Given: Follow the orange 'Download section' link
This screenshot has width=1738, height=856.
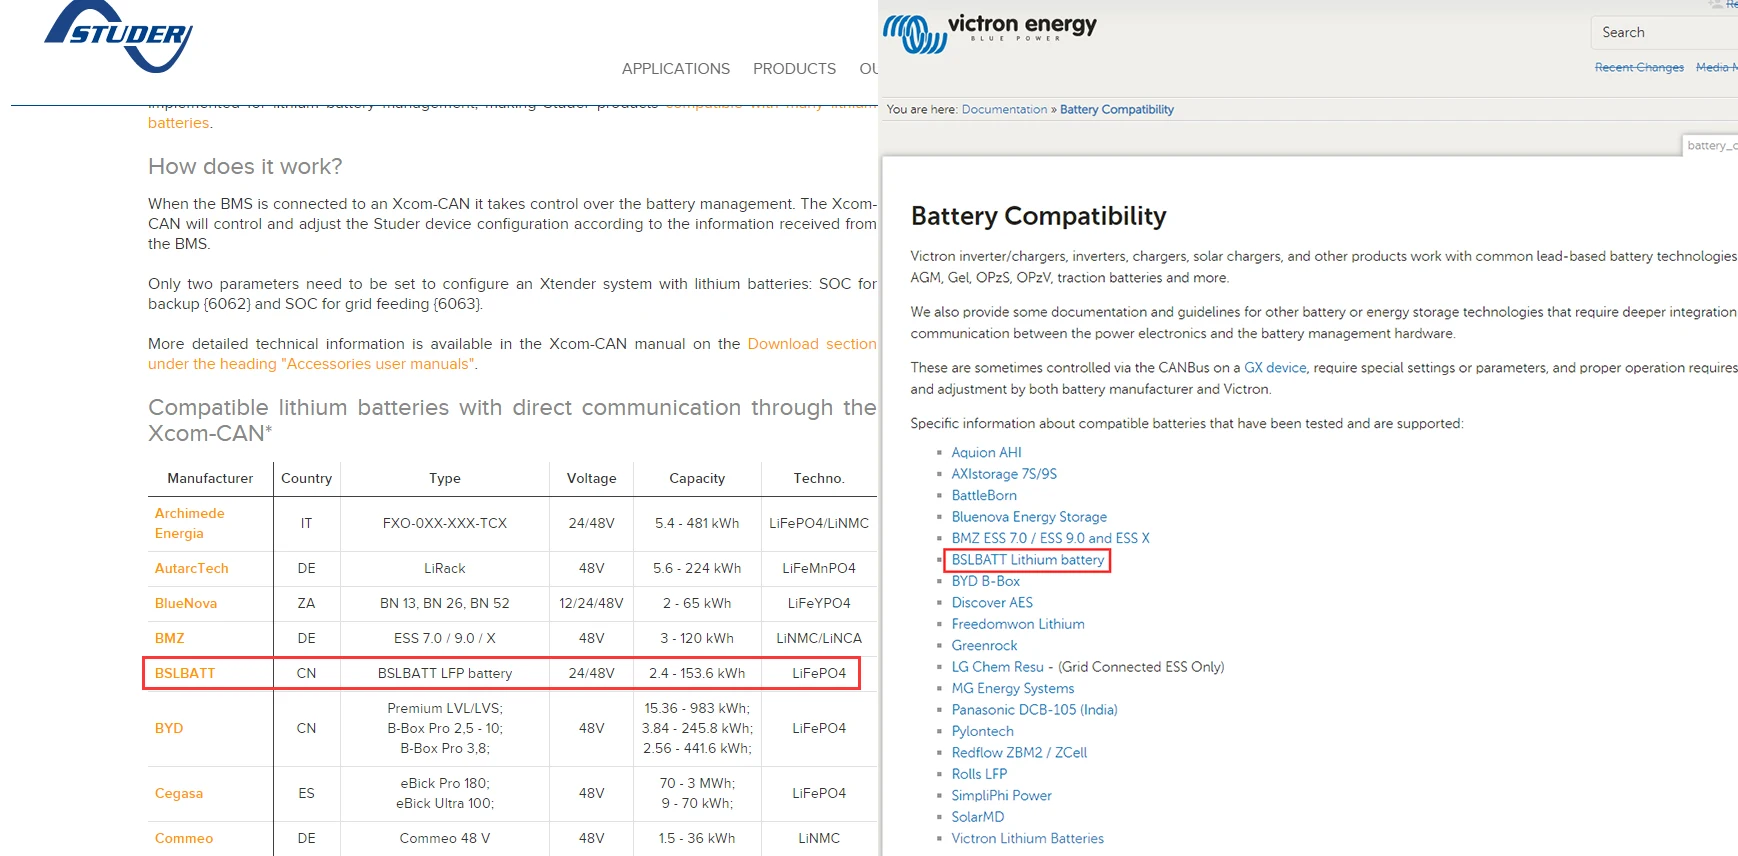Looking at the screenshot, I should [x=812, y=344].
